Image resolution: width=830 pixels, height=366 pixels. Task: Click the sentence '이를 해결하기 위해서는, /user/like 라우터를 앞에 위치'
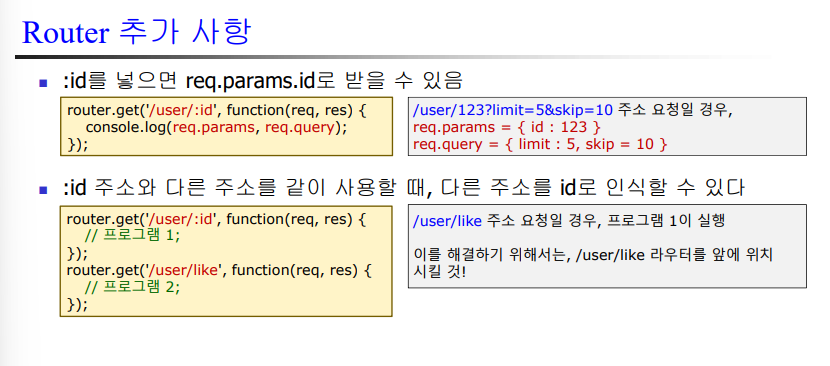[x=593, y=255]
